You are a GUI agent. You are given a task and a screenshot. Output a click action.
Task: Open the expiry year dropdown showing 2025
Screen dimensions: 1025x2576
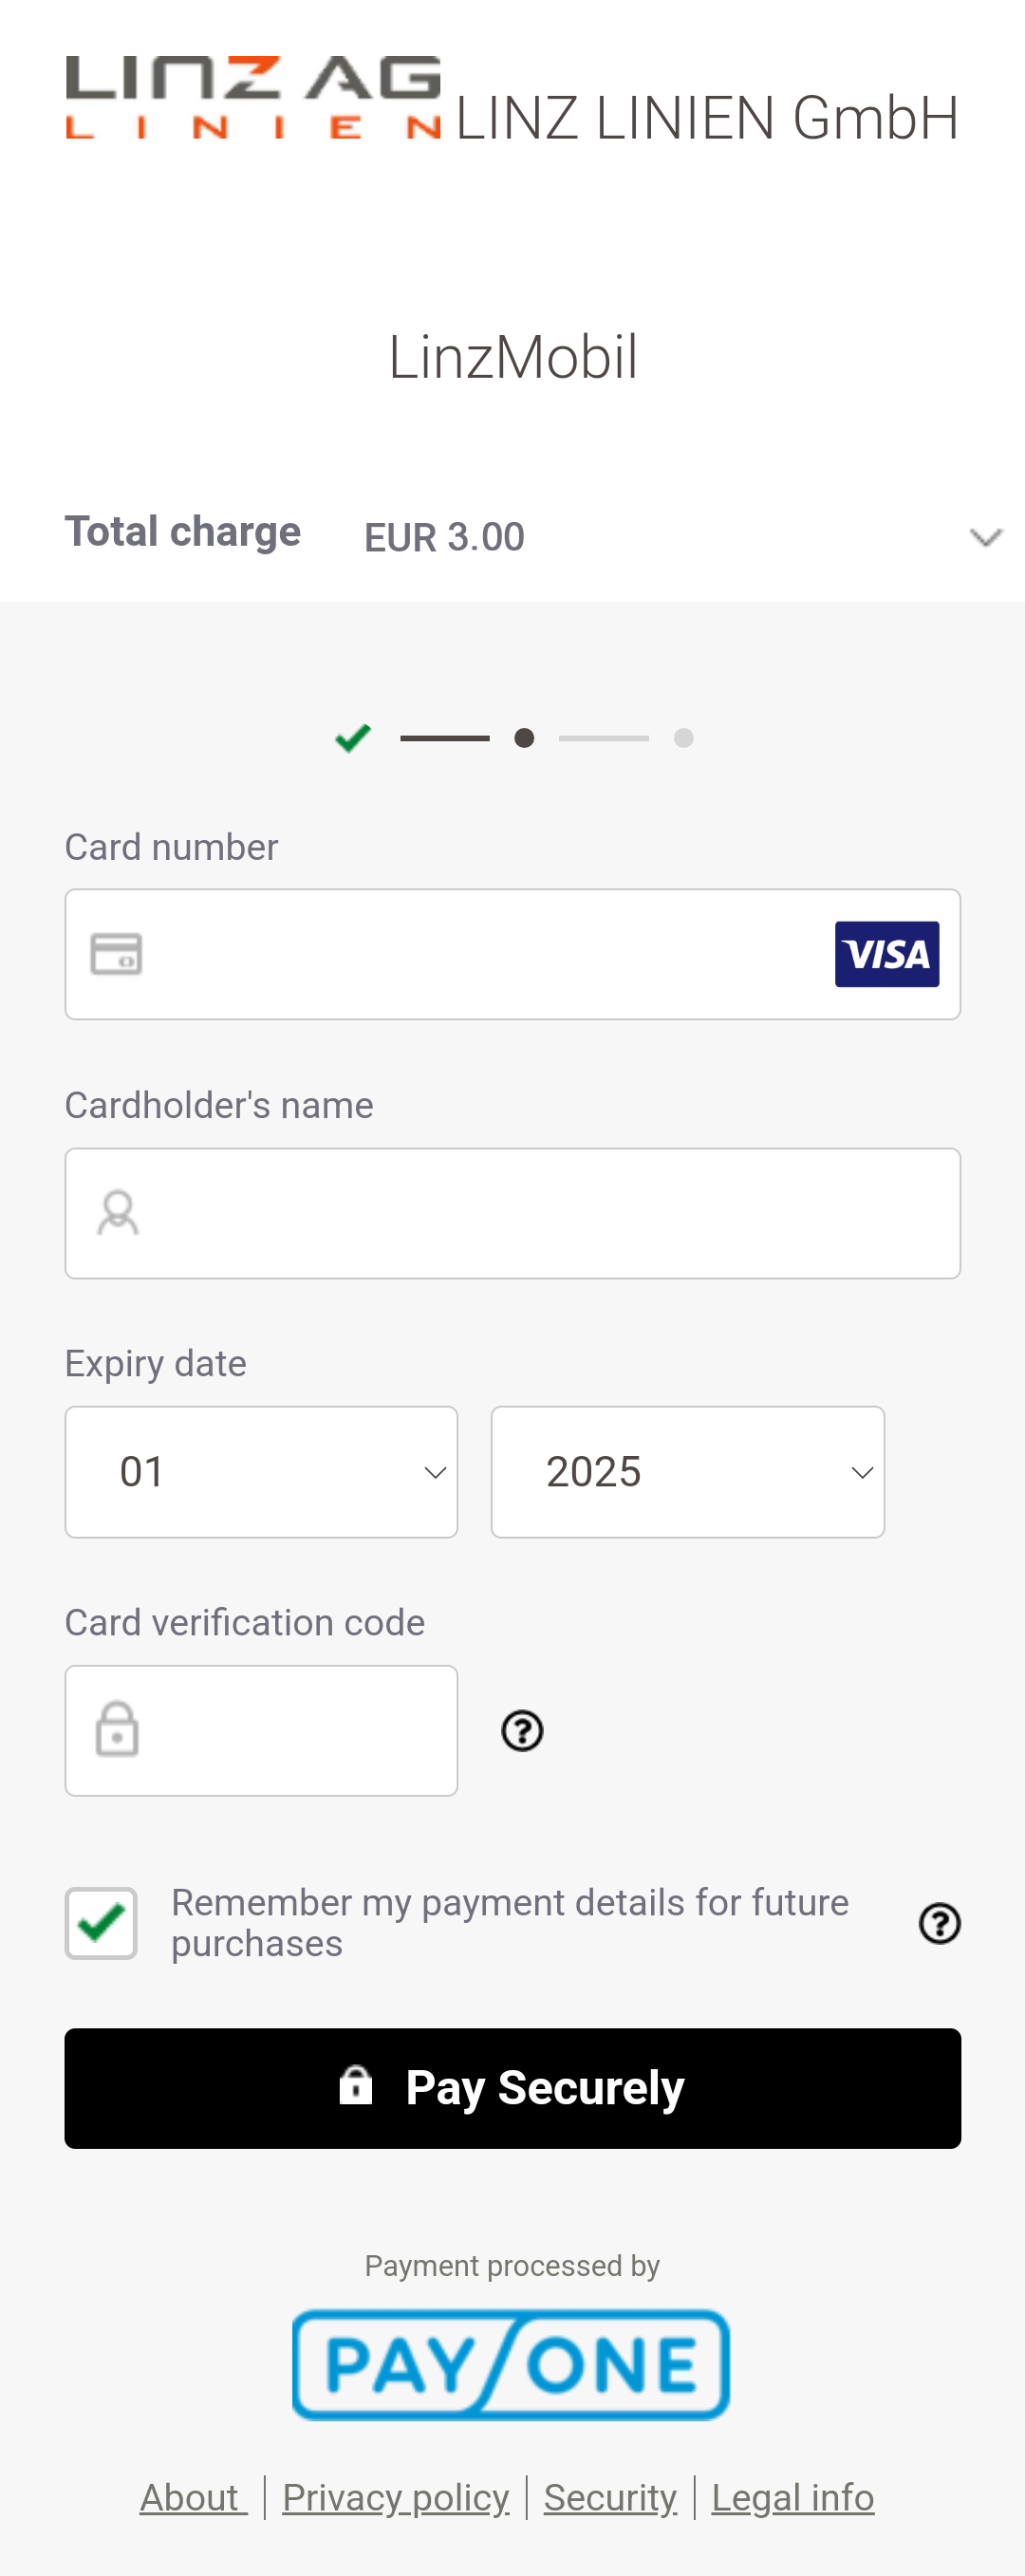(x=688, y=1472)
